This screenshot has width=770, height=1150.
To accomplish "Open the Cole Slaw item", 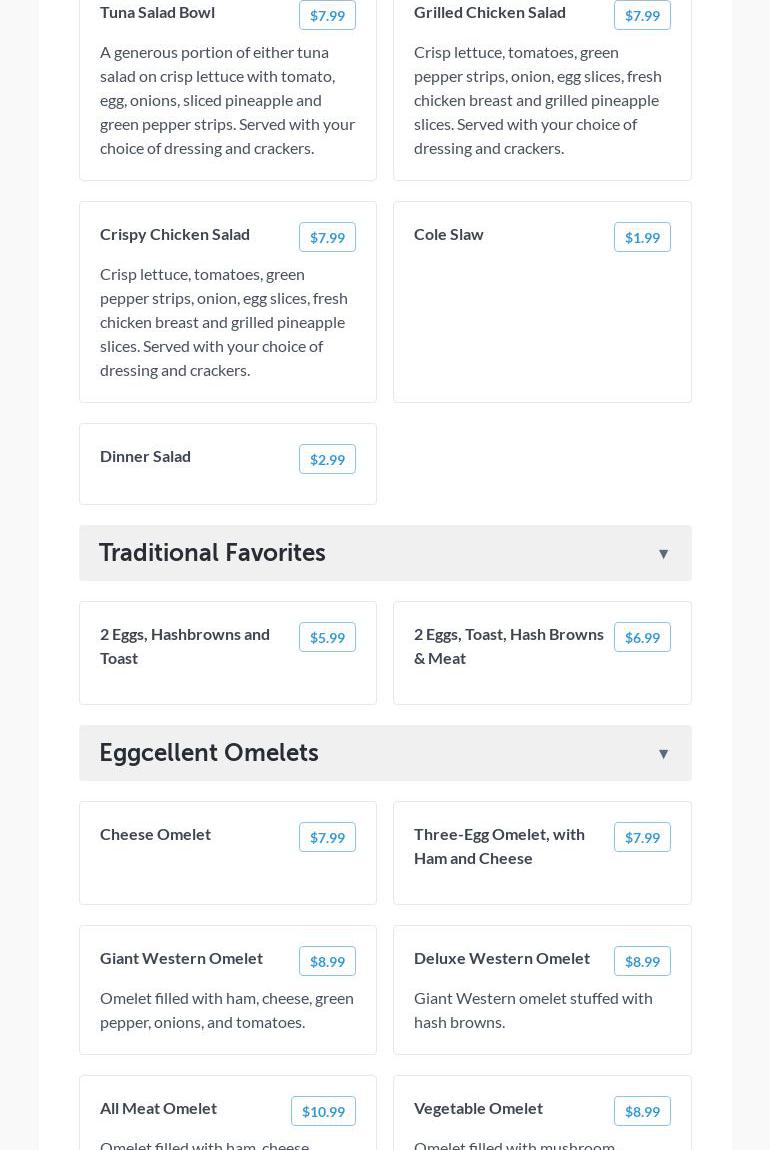I will (449, 234).
